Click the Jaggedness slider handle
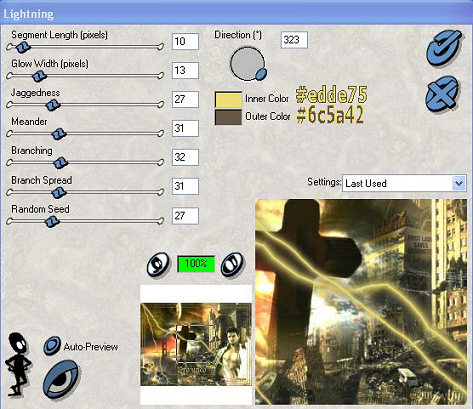This screenshot has height=409, width=473. (53, 105)
